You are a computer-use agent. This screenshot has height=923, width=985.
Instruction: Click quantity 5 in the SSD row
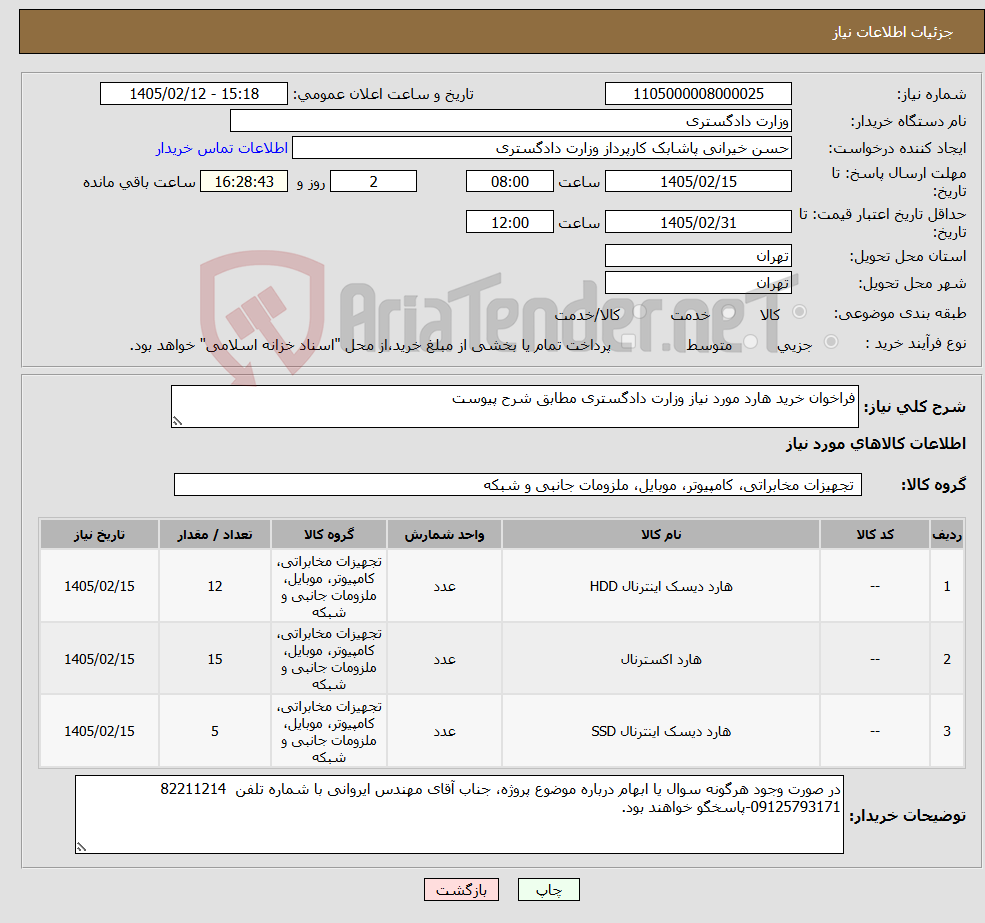[215, 731]
